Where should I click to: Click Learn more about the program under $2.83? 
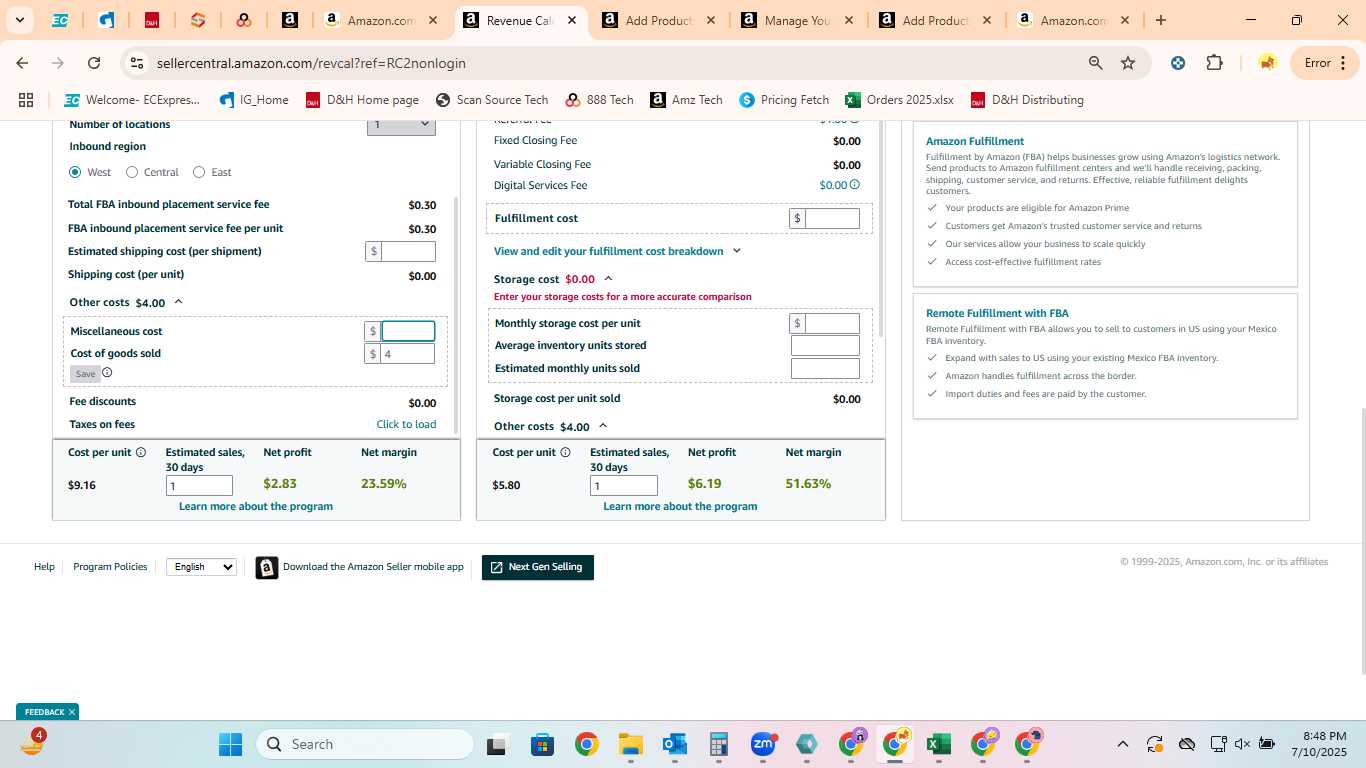tap(256, 506)
